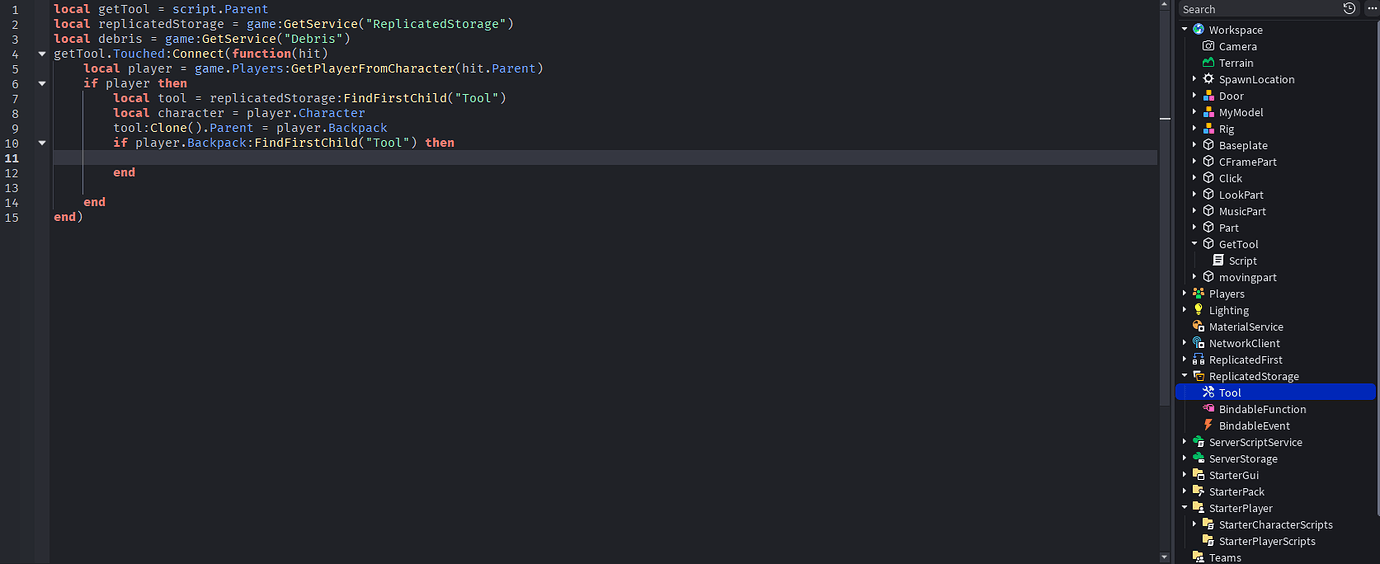
Task: Select 'StarterPlayerScripts' in Explorer
Action: click(x=1267, y=541)
